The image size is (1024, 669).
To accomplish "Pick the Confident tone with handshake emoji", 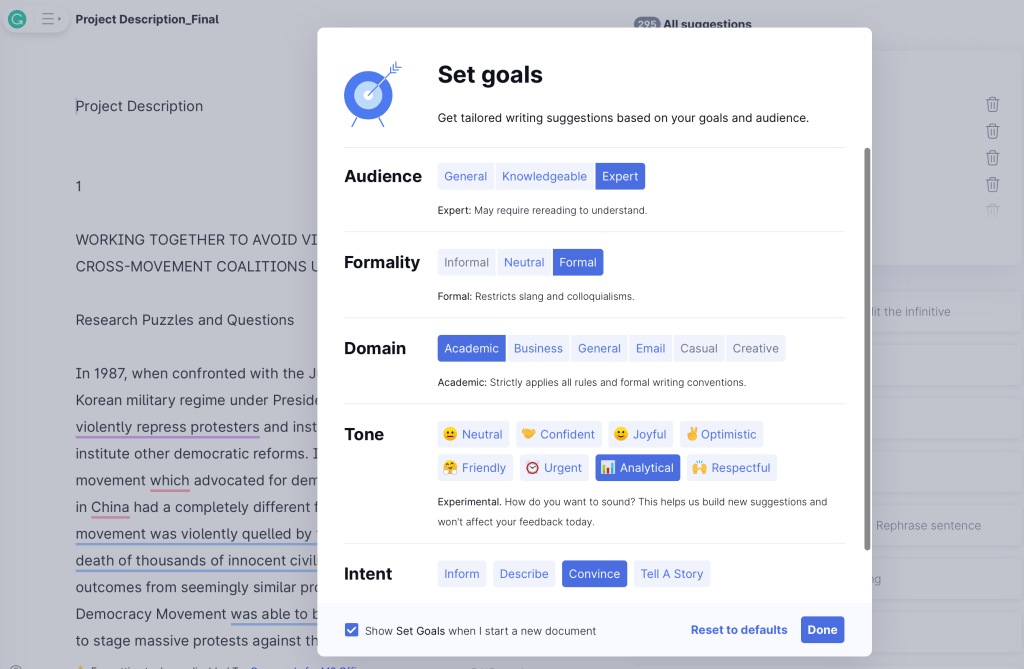I will click(558, 434).
